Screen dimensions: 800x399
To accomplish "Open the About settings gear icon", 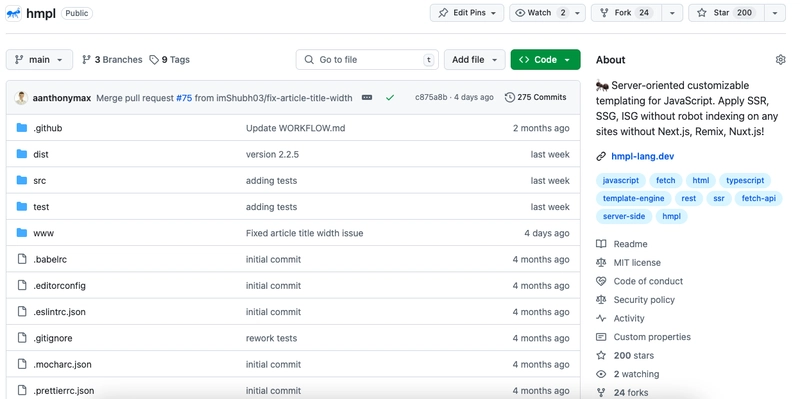I will (x=780, y=60).
